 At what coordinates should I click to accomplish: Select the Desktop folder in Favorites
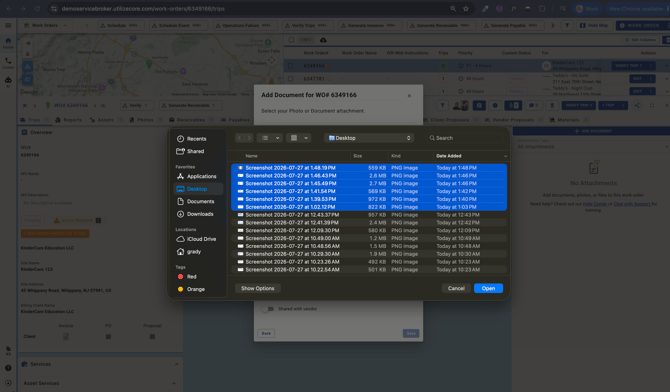coord(198,189)
